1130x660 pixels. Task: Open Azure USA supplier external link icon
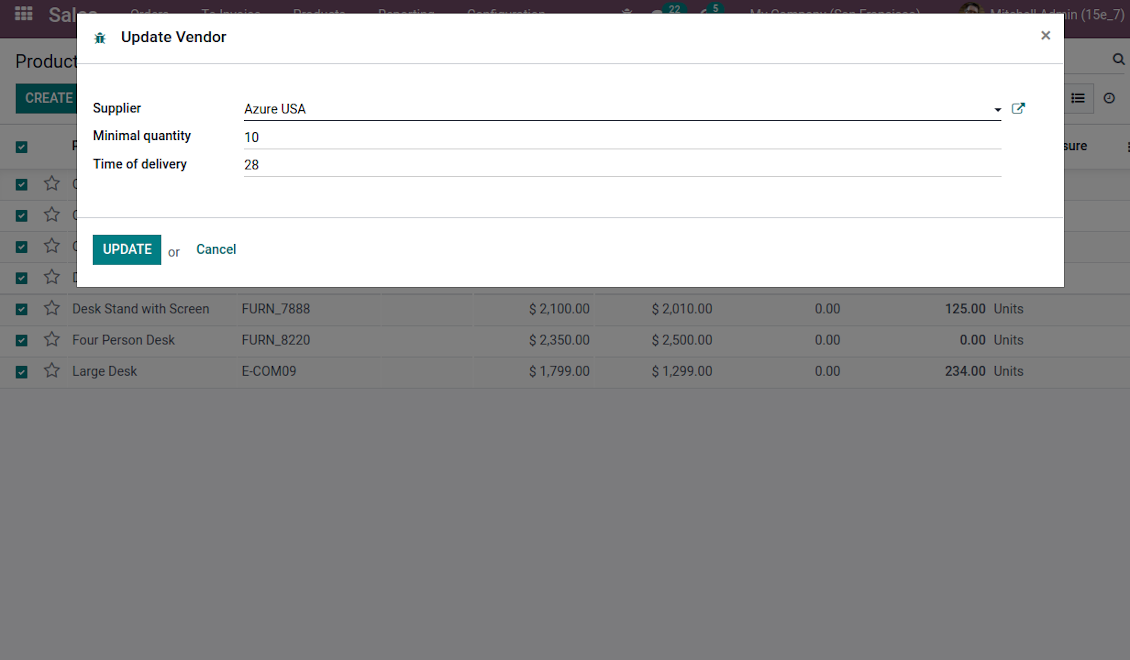click(x=1018, y=109)
